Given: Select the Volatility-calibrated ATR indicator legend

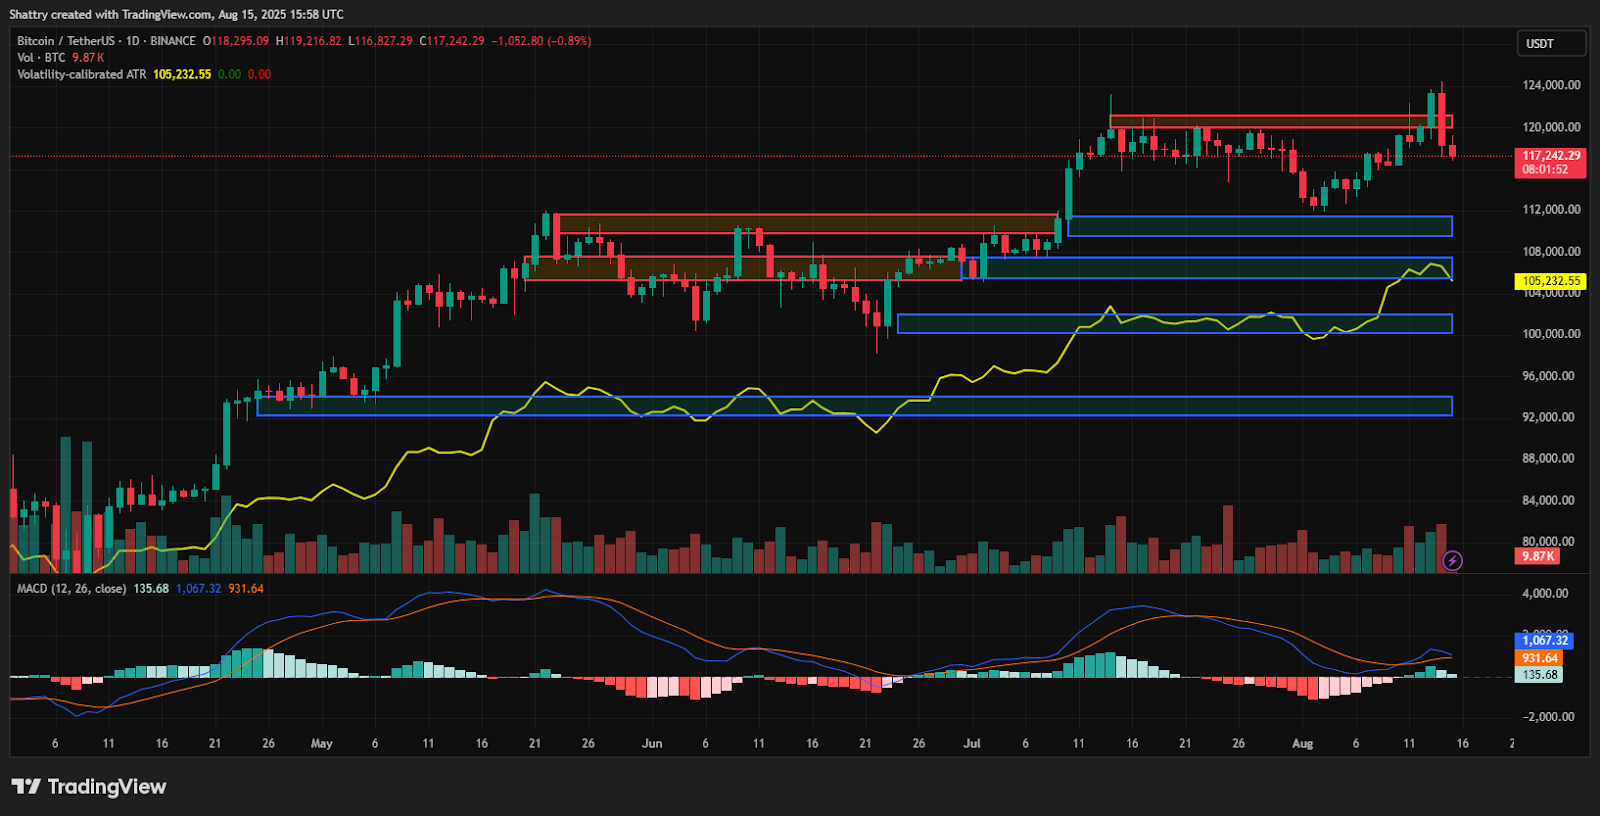Looking at the screenshot, I should pyautogui.click(x=81, y=74).
